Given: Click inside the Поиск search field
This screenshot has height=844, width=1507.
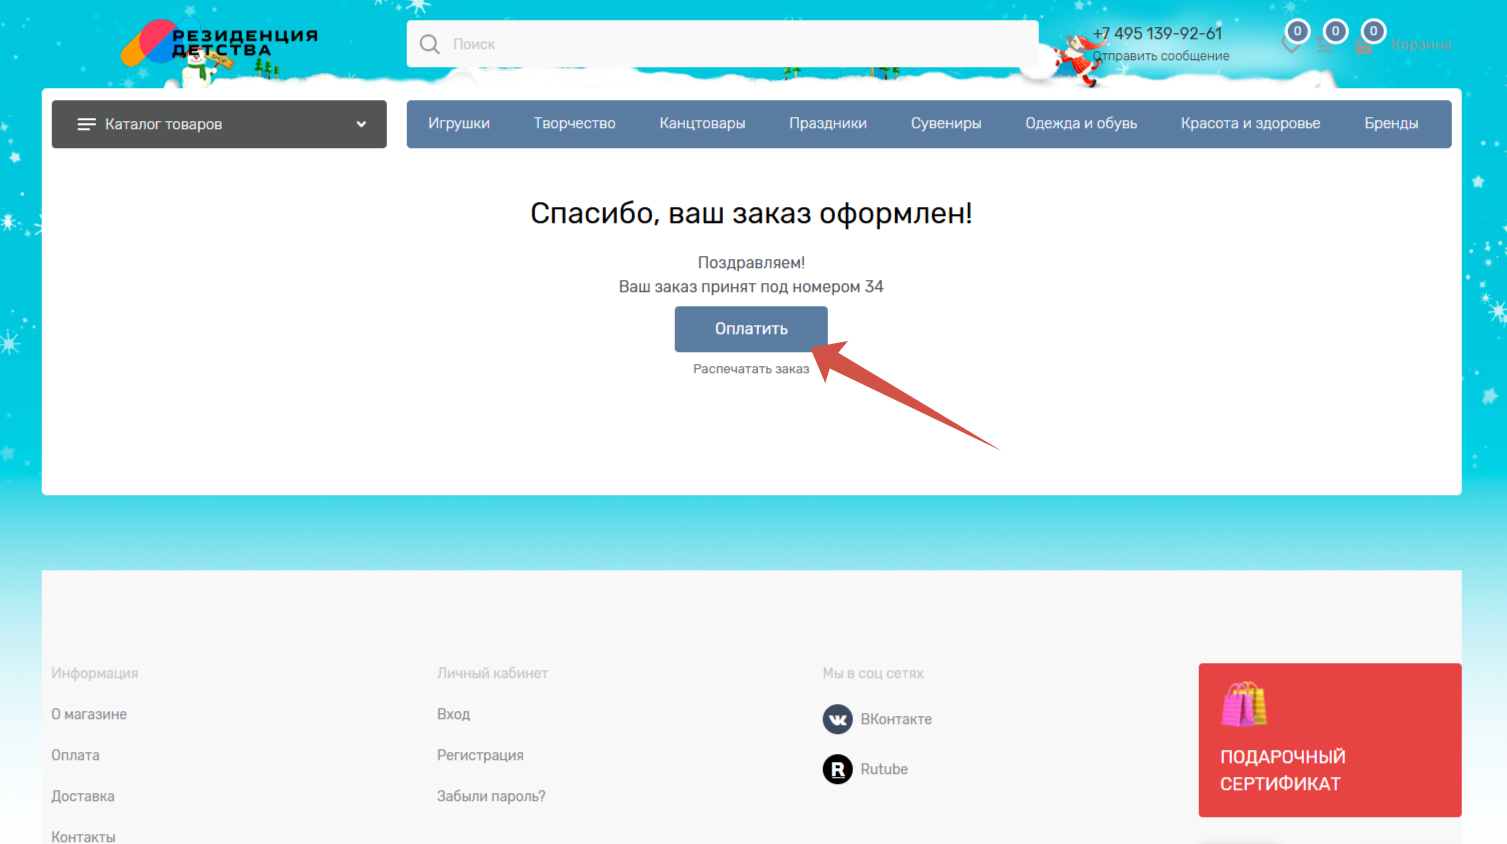Looking at the screenshot, I should [700, 44].
